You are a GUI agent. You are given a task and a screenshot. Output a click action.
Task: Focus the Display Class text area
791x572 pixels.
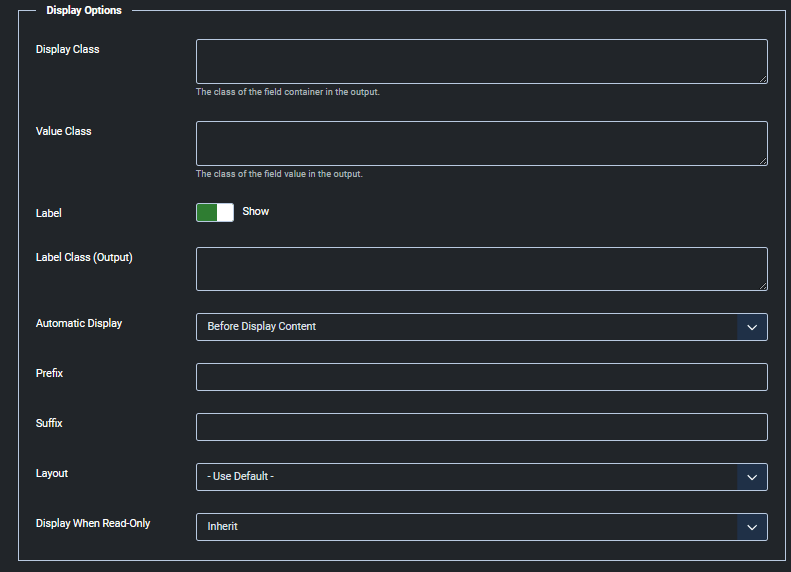(481, 61)
